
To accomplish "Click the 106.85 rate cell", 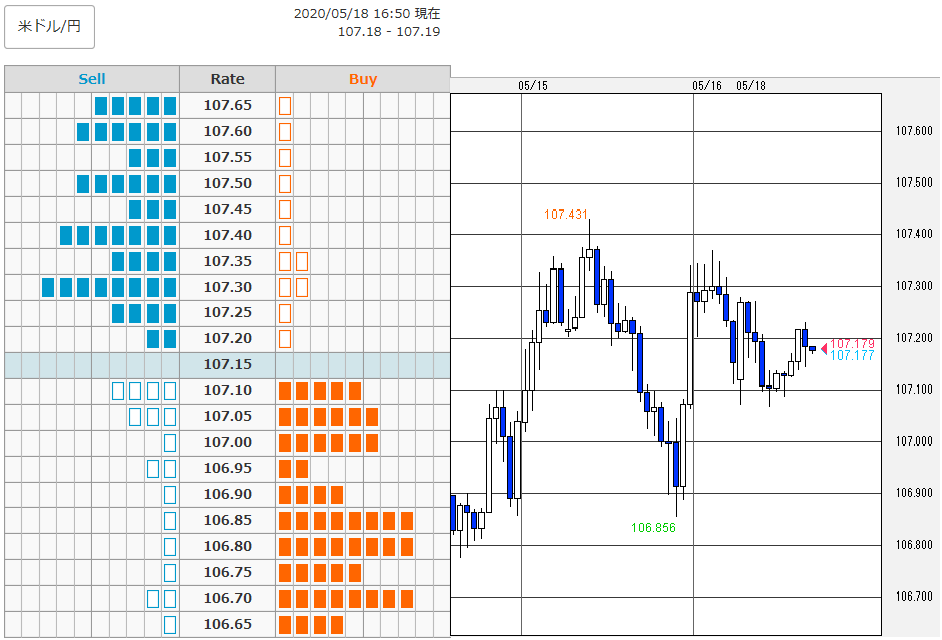I will tap(228, 520).
